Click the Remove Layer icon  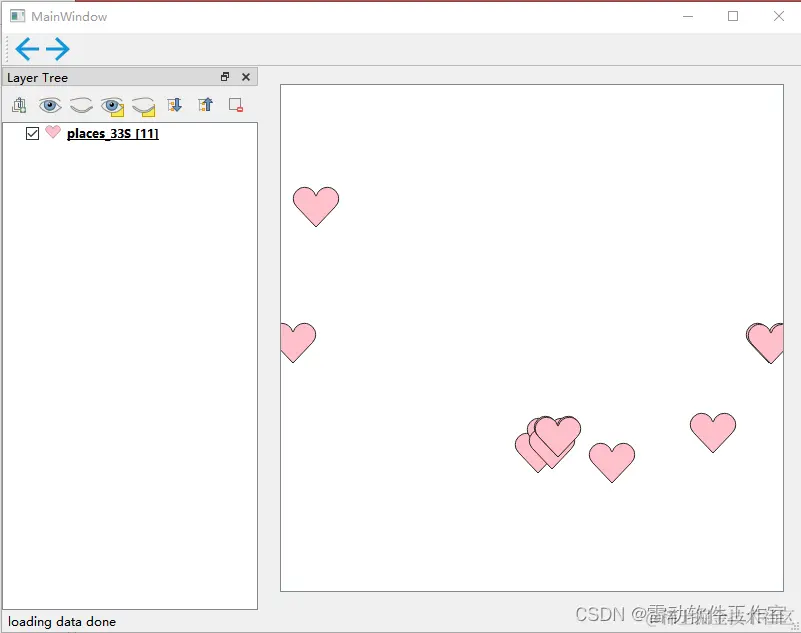[x=236, y=105]
